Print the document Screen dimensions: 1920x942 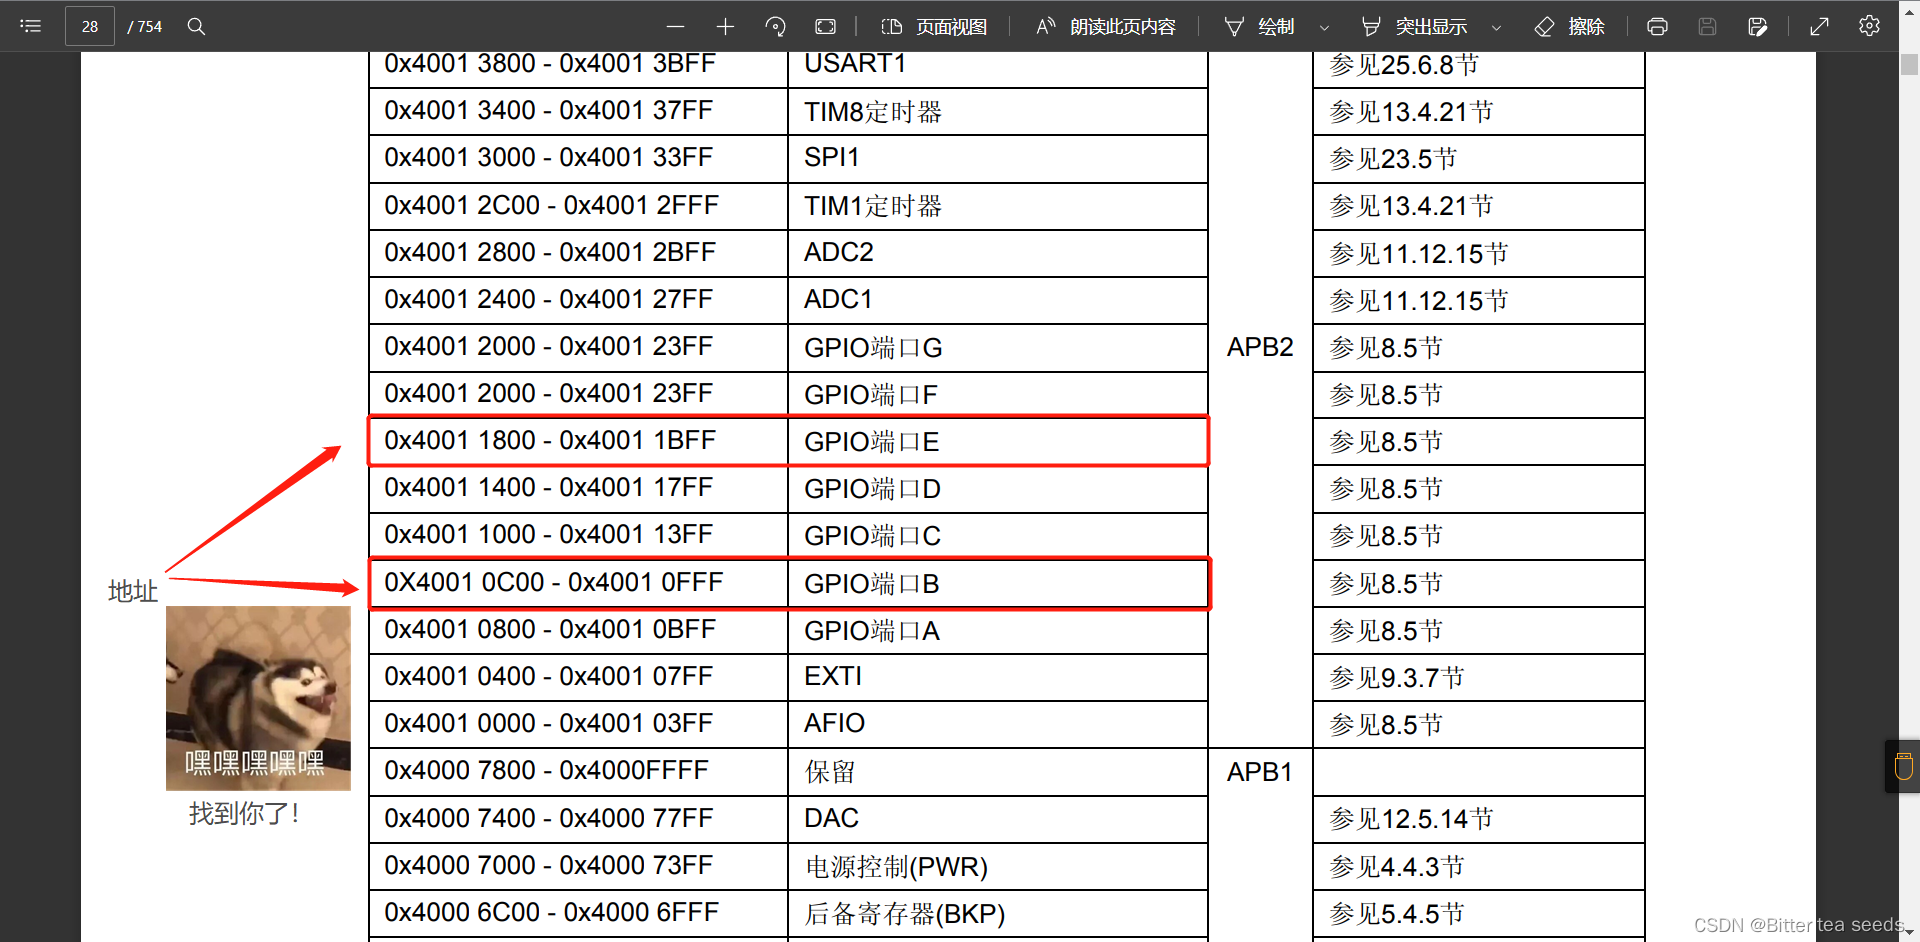coord(1657,26)
